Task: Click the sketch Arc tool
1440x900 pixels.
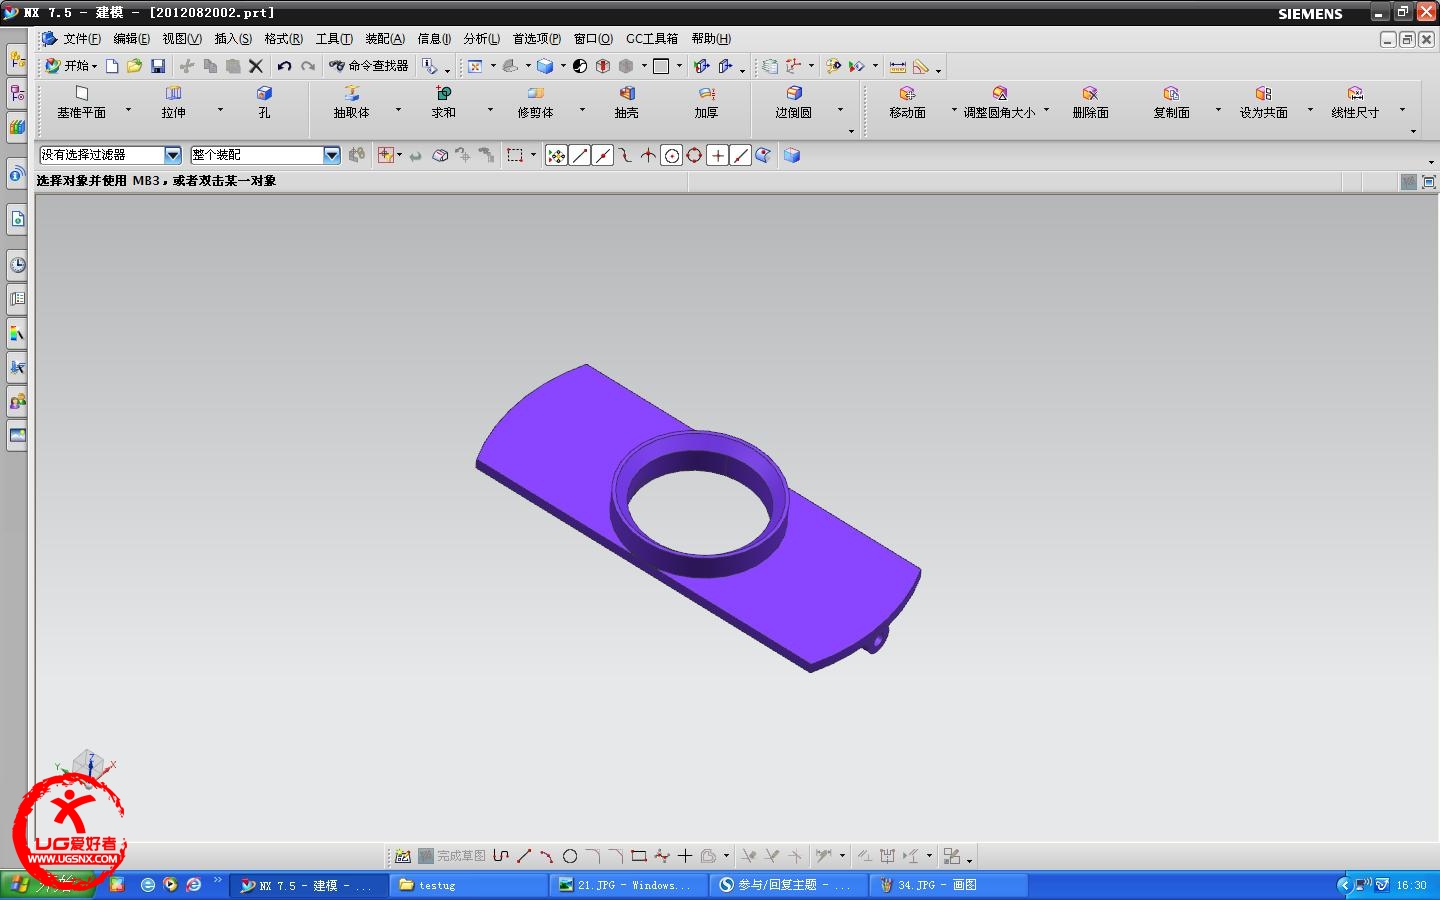Action: click(x=547, y=856)
